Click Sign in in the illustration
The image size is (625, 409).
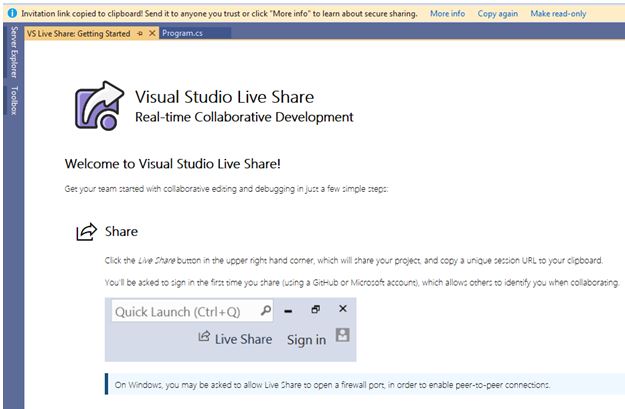pyautogui.click(x=306, y=340)
